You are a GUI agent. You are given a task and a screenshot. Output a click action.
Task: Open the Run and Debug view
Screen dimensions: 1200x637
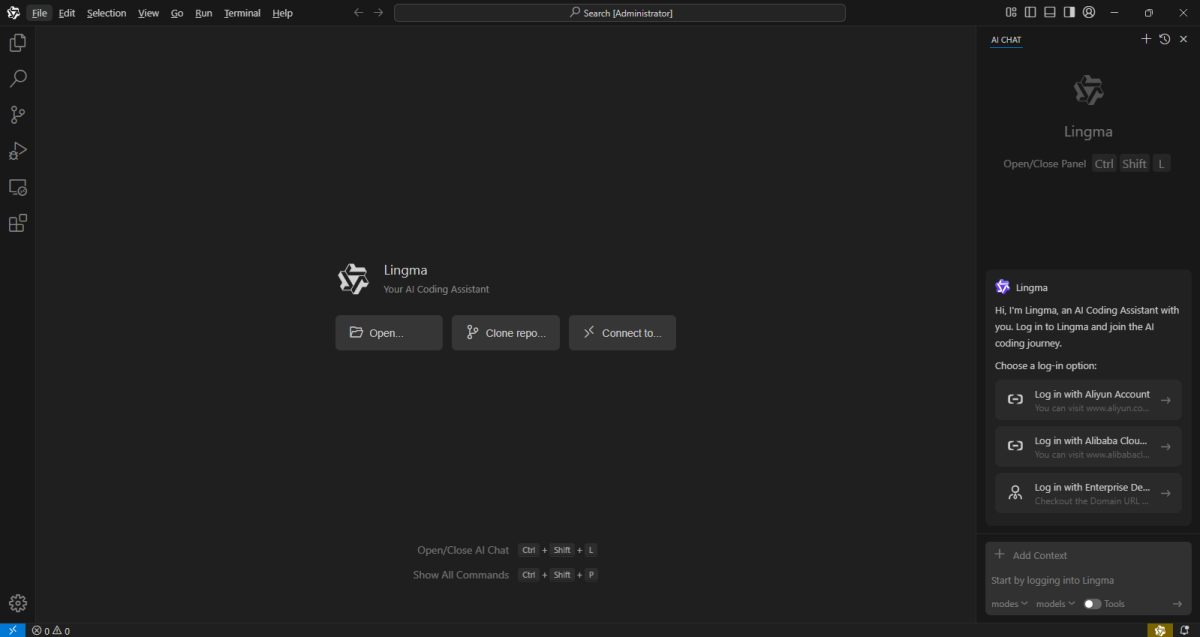pos(17,151)
